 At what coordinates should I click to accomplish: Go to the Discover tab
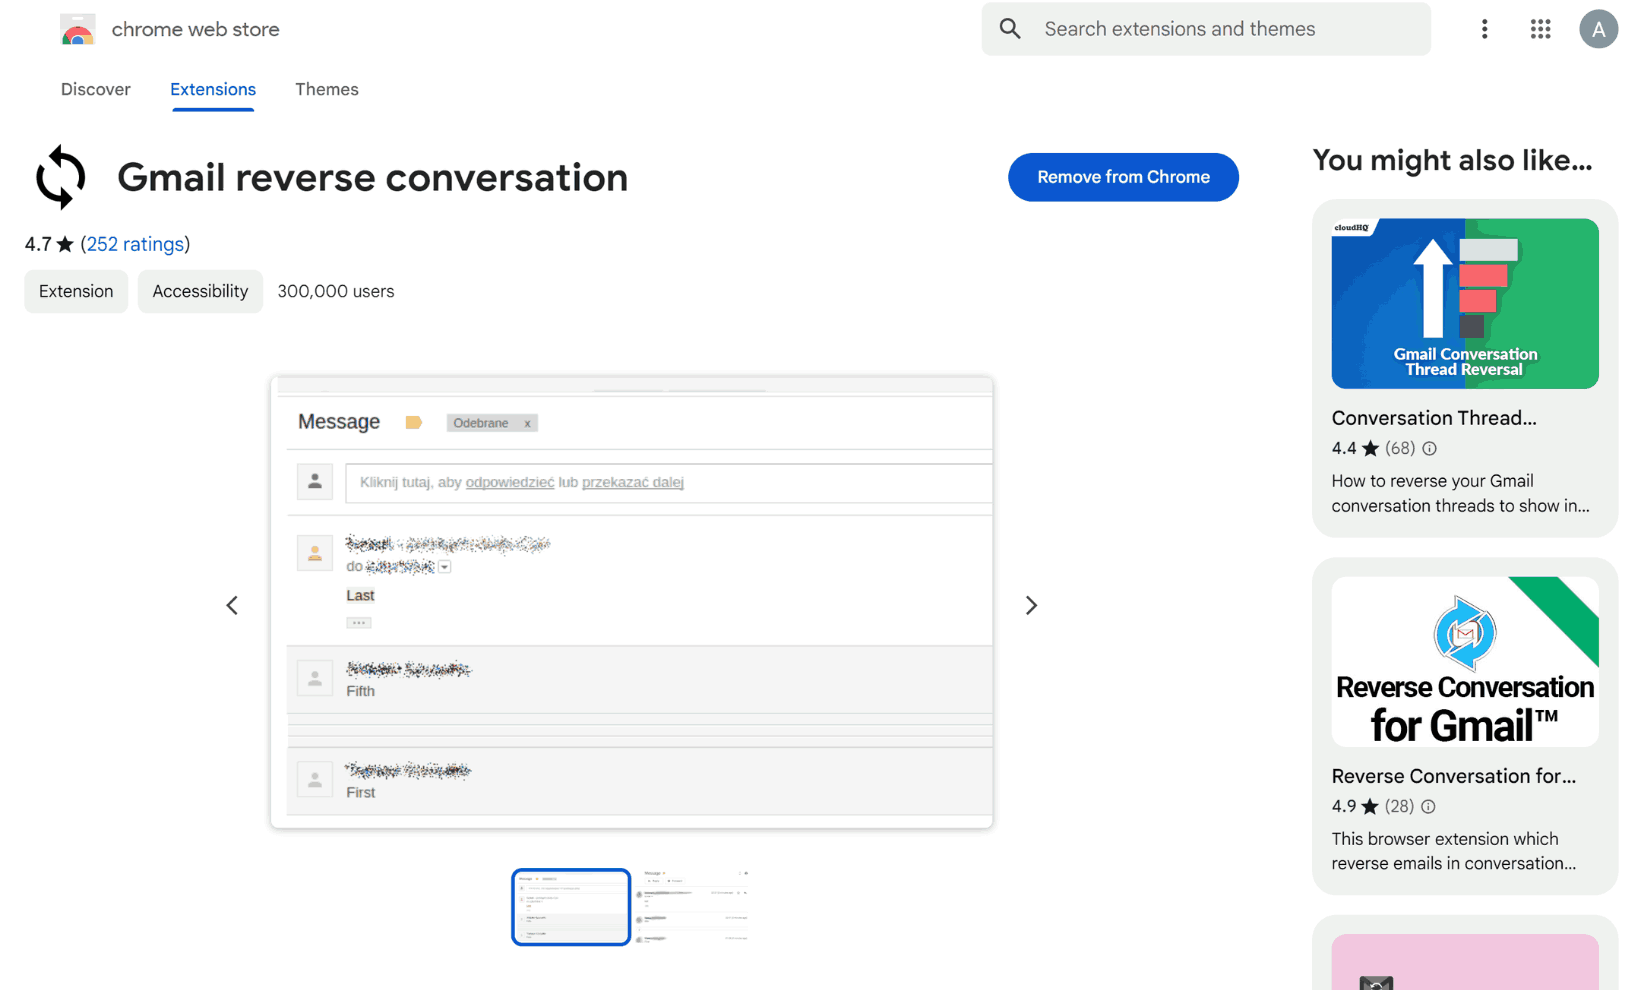click(x=95, y=89)
